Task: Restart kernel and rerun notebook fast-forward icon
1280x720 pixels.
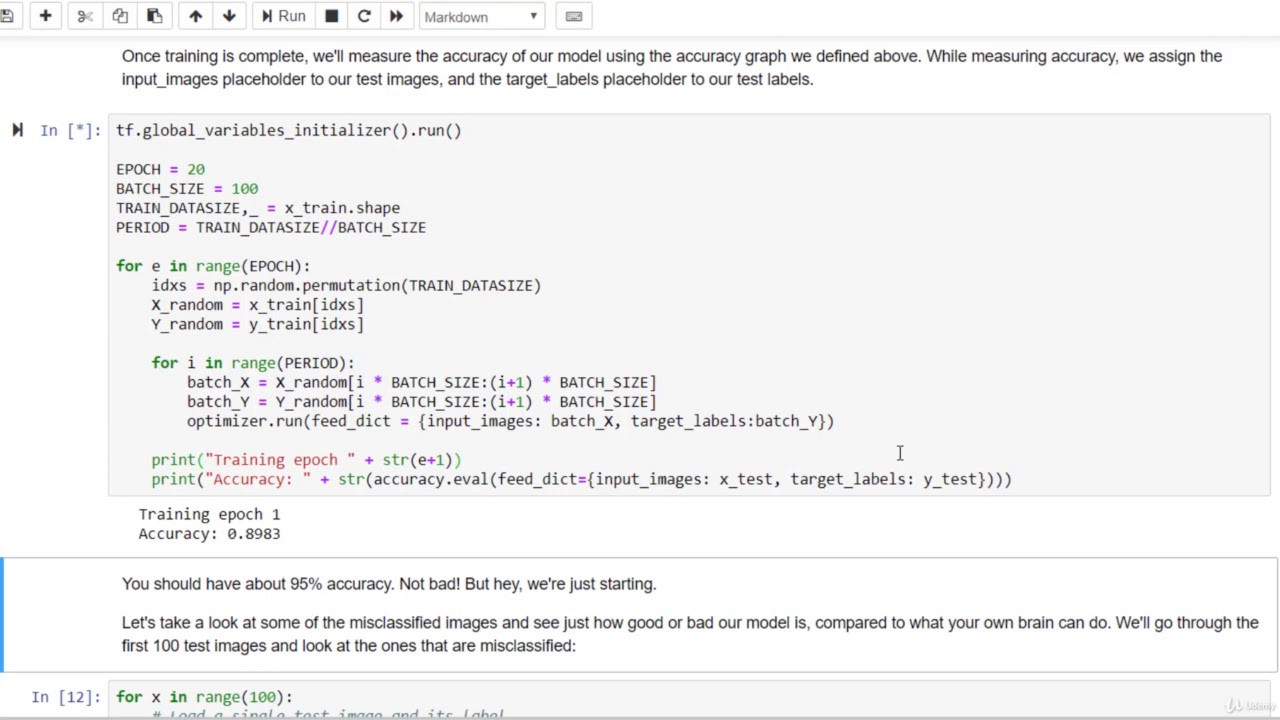Action: click(396, 16)
